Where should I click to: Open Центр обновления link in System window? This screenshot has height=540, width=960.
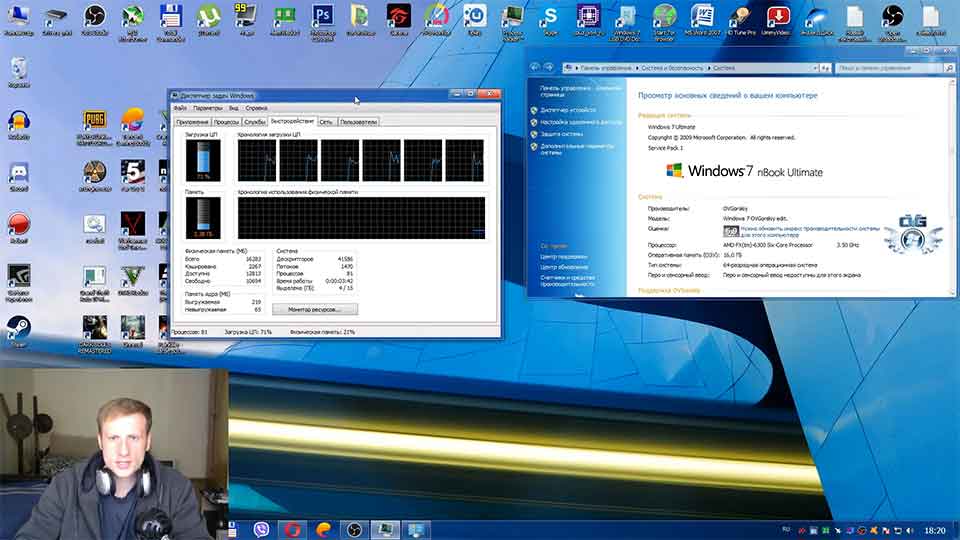click(x=564, y=267)
